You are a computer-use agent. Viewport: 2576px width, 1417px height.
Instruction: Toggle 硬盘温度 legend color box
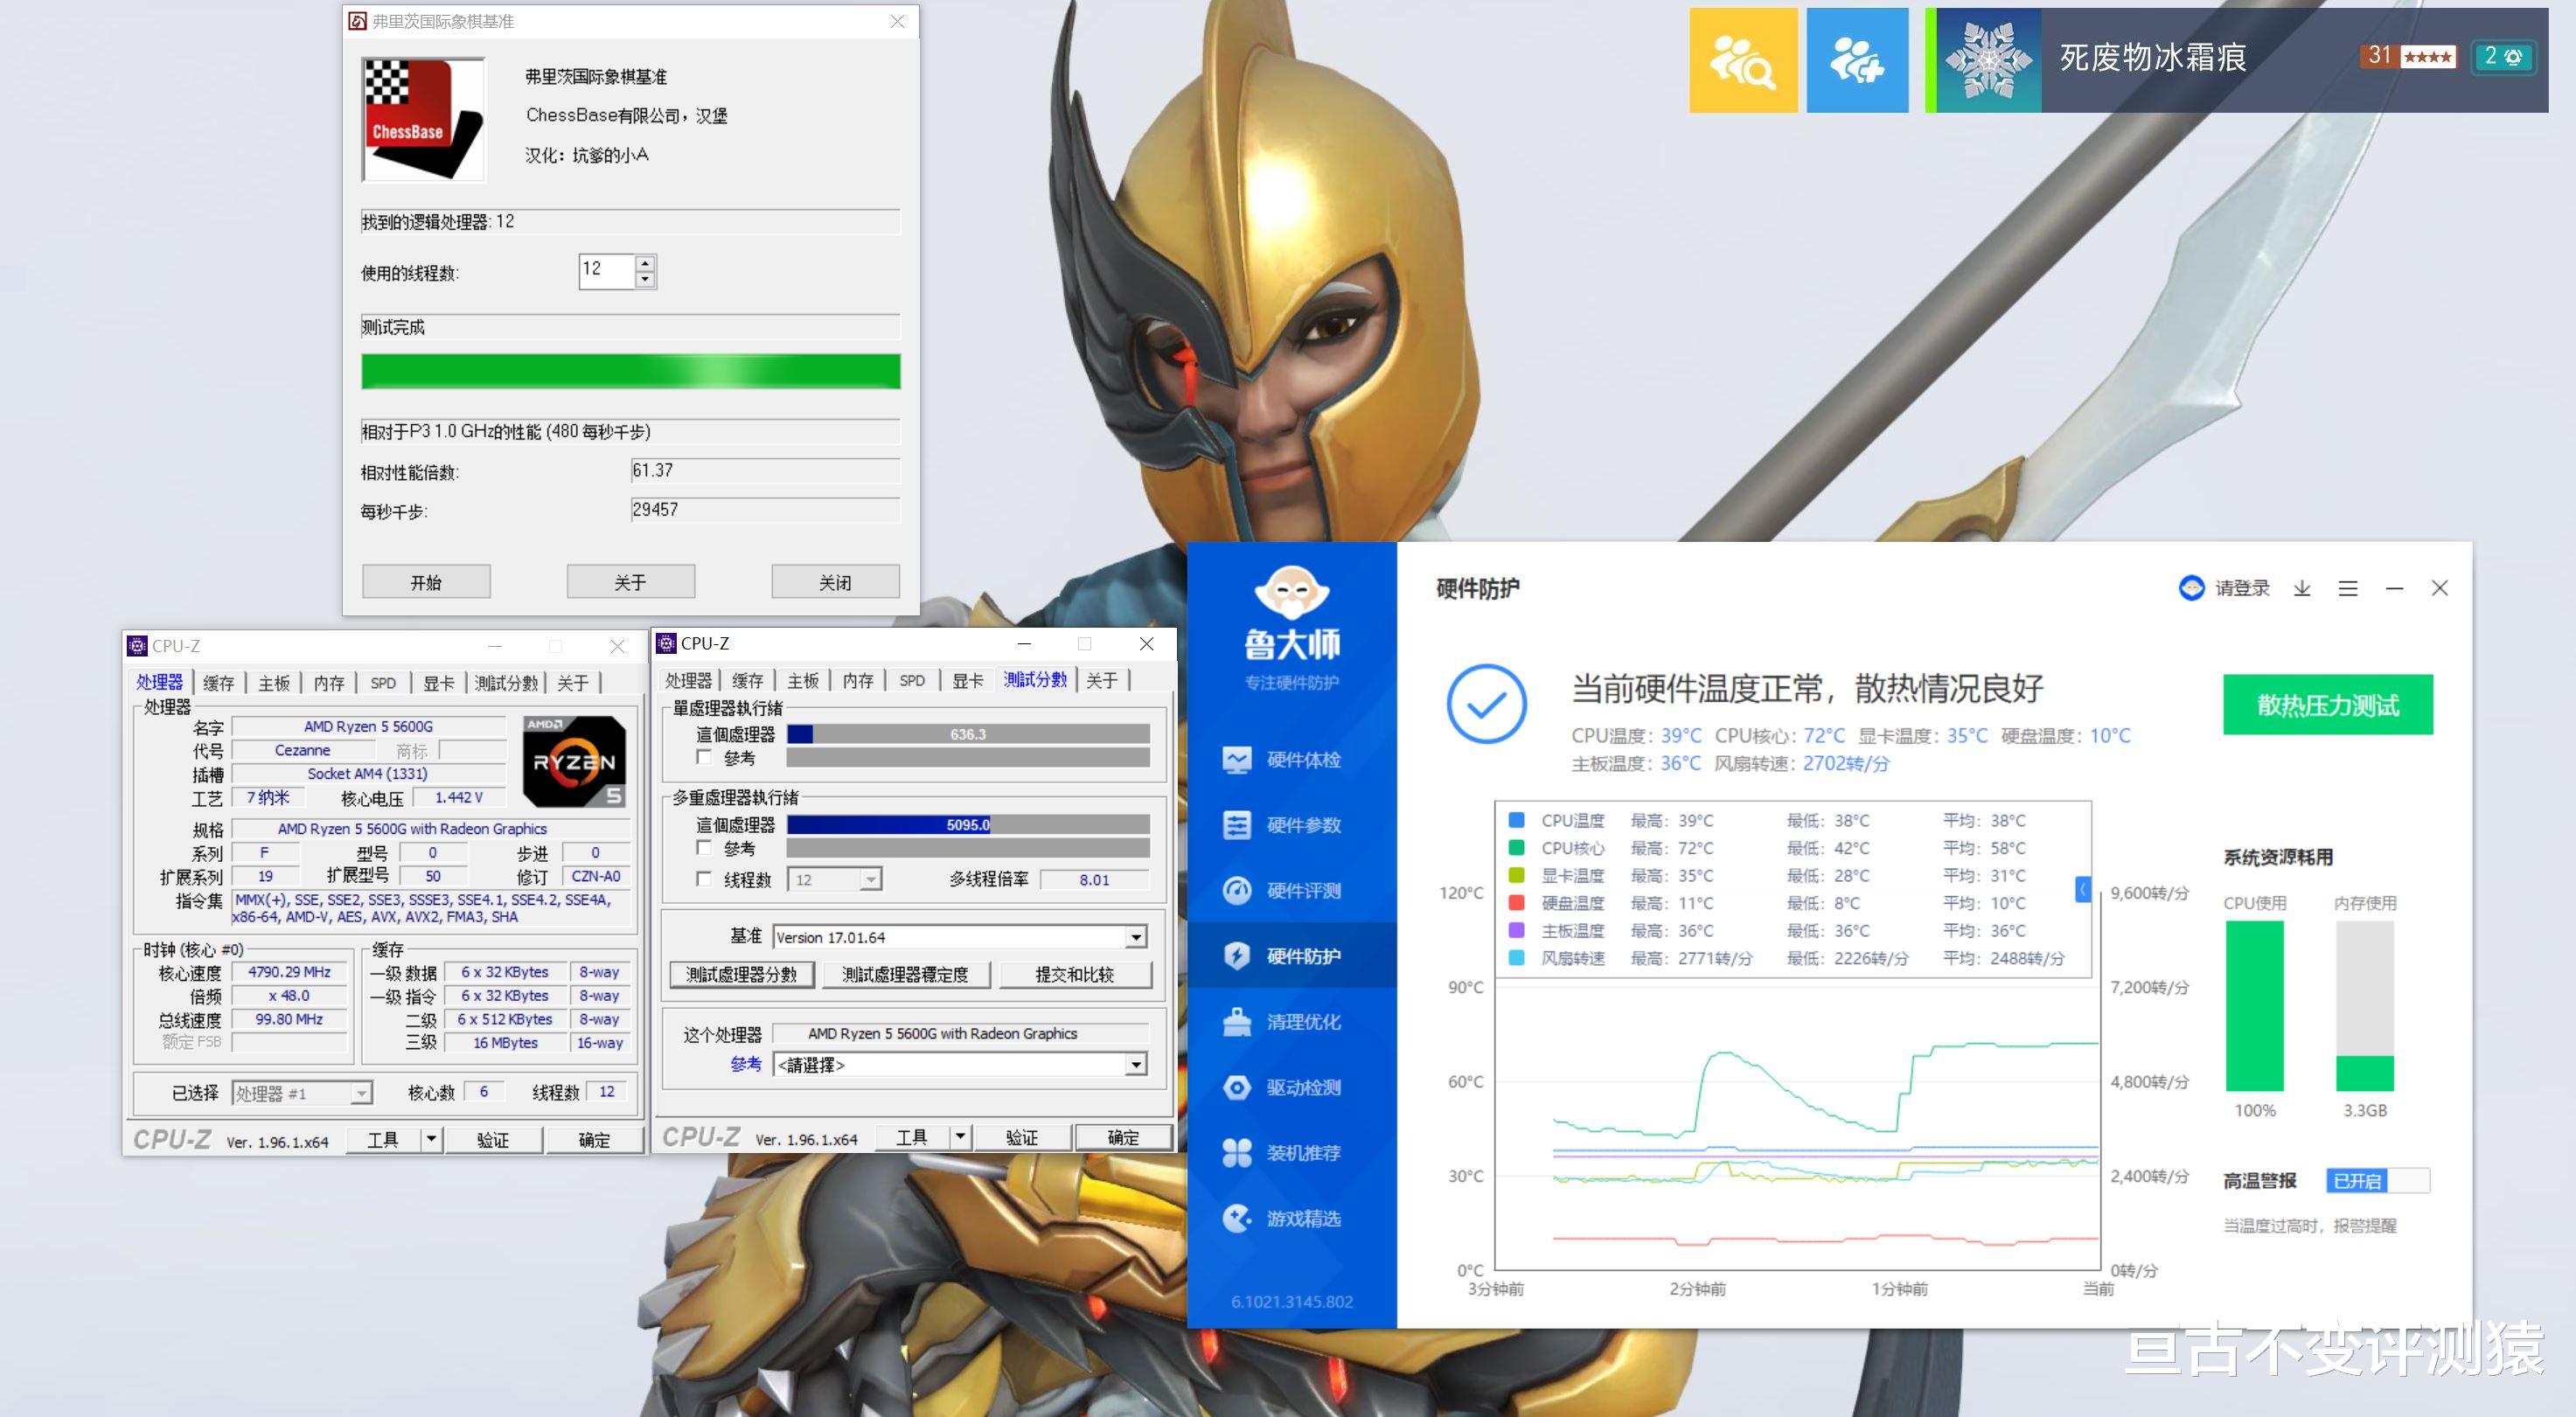[x=1517, y=903]
